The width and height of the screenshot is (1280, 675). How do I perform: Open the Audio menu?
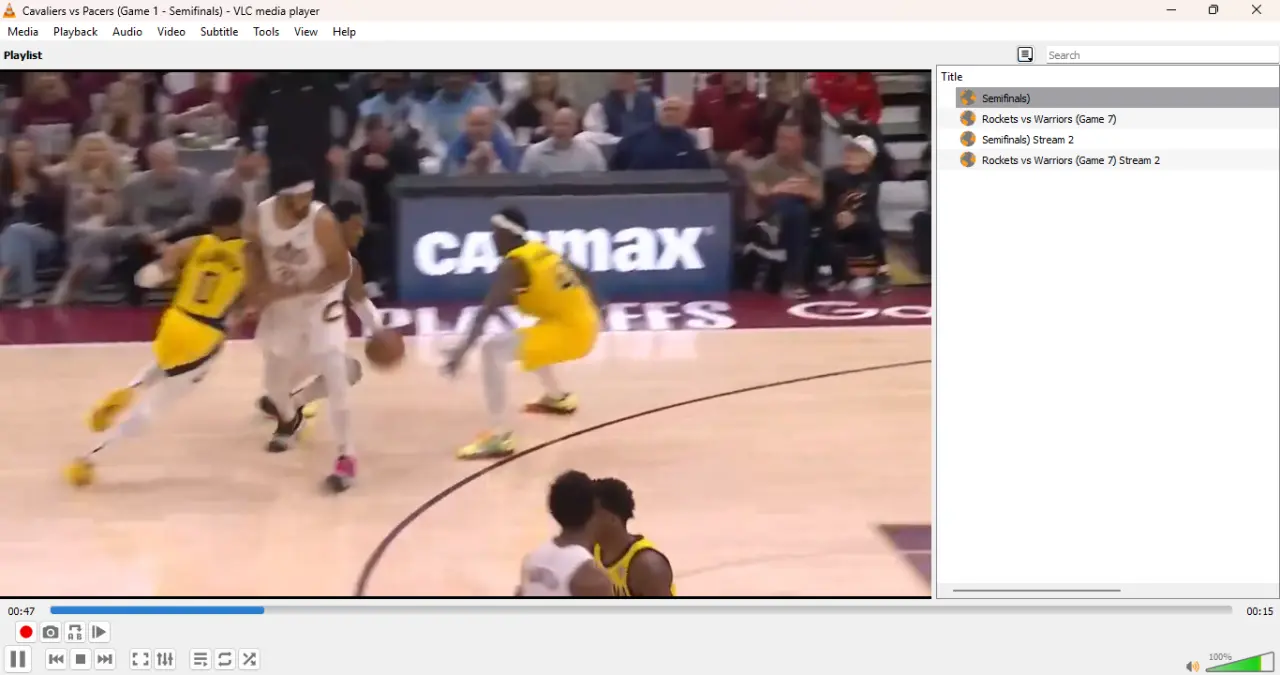coord(127,32)
